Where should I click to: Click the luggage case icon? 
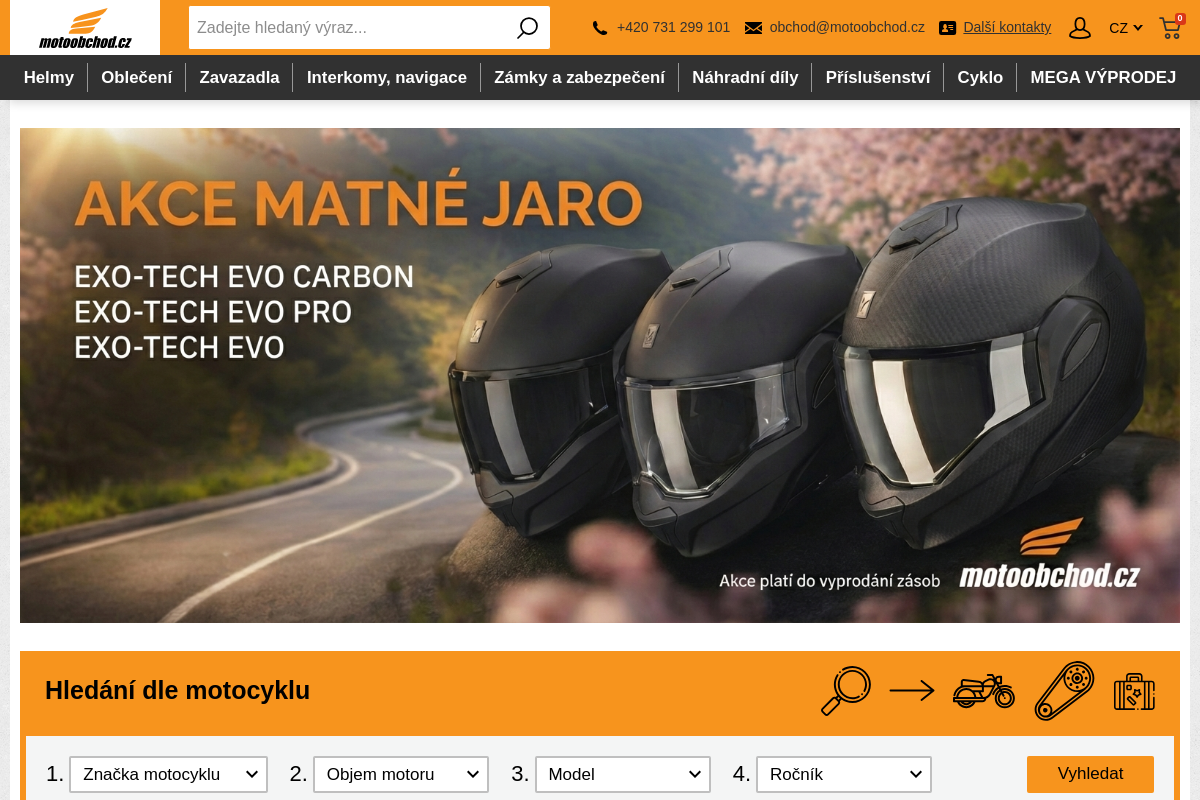pyautogui.click(x=1134, y=691)
